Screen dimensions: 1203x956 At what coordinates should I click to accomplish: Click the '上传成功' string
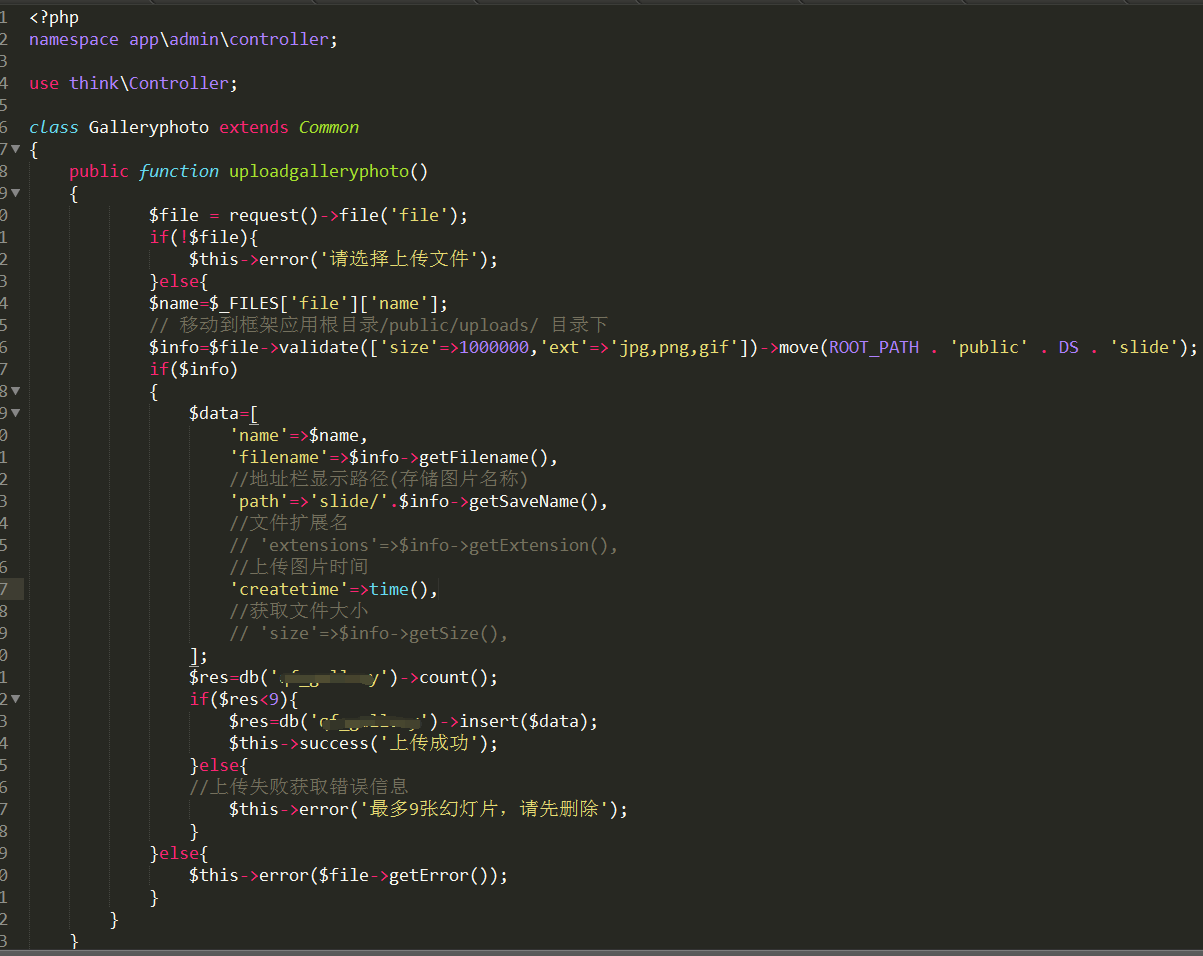tap(429, 743)
